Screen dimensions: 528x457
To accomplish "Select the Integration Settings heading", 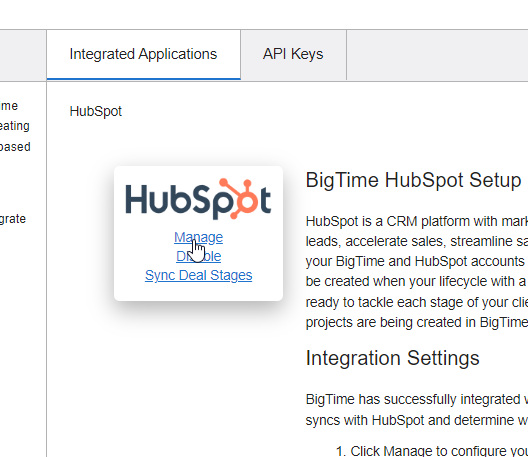I will [392, 358].
